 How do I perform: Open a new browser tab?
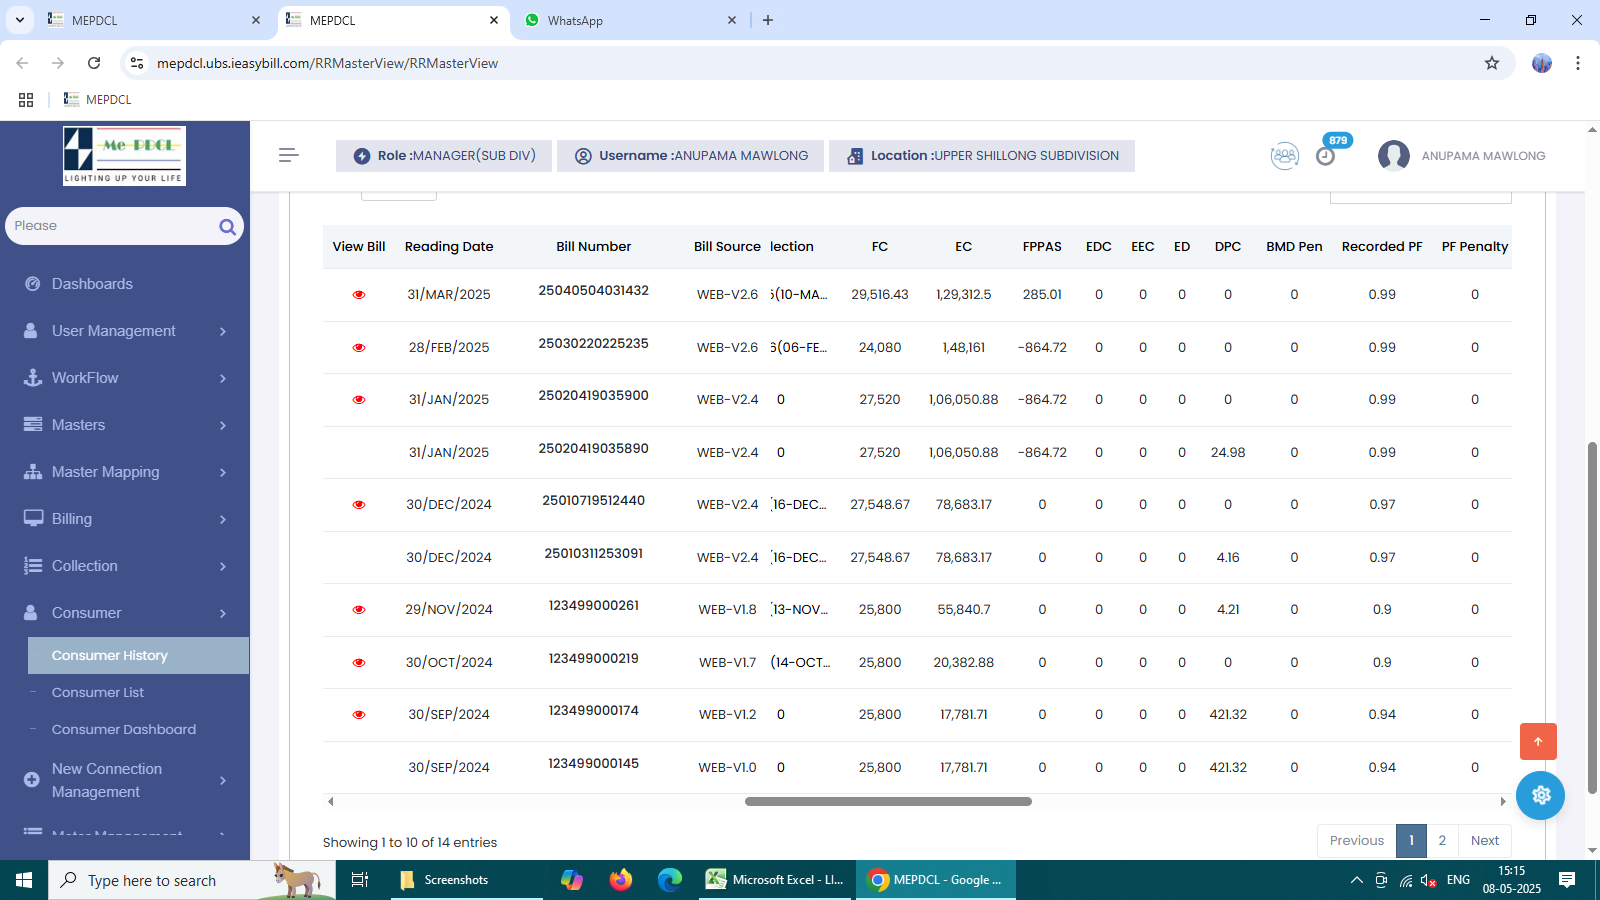pos(768,20)
